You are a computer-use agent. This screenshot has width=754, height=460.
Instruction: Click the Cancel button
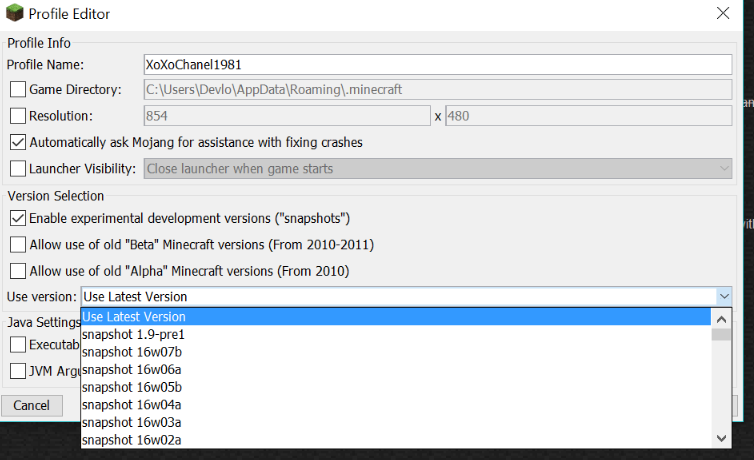[32, 405]
